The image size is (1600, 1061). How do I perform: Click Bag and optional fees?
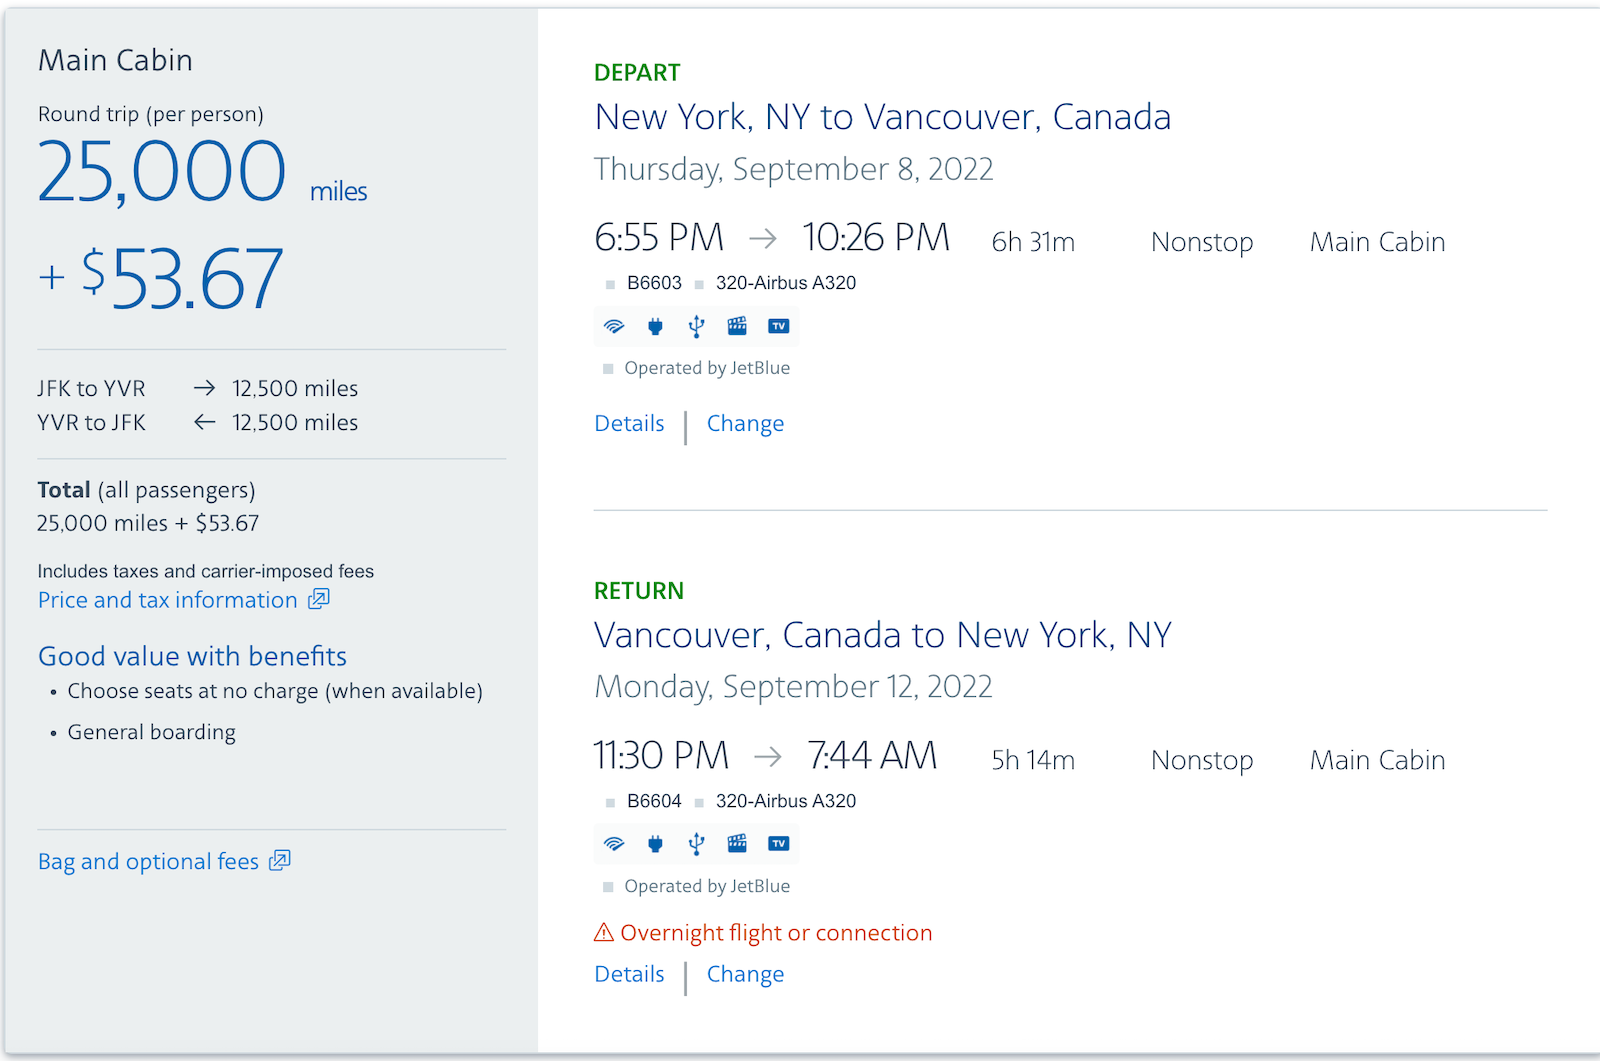tap(151, 860)
